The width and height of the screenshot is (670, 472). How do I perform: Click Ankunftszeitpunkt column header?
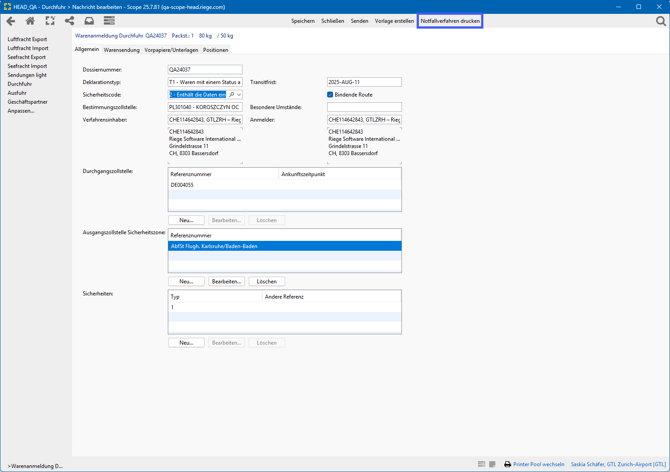click(340, 174)
